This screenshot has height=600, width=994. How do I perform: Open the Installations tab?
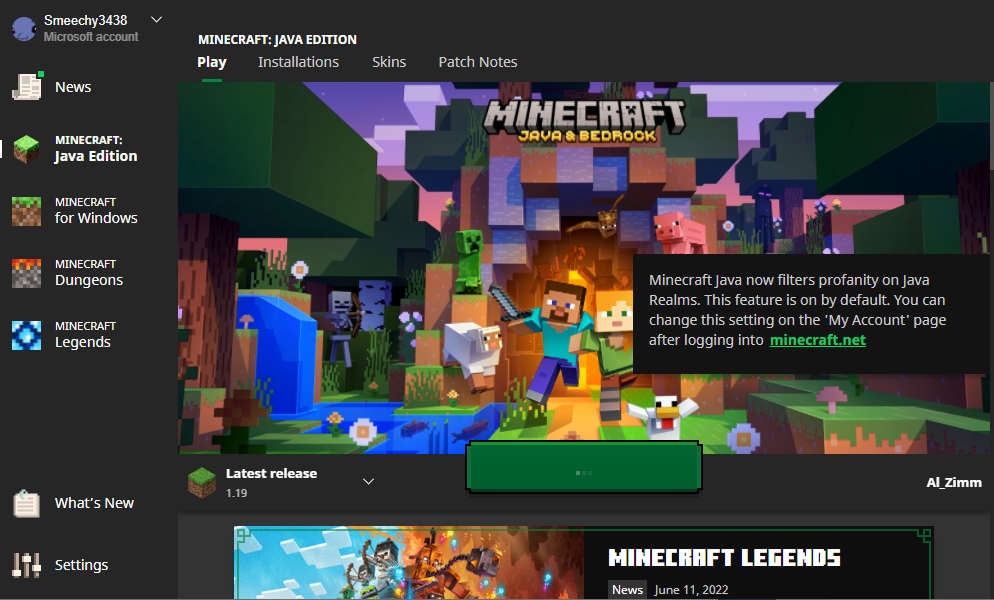tap(298, 62)
